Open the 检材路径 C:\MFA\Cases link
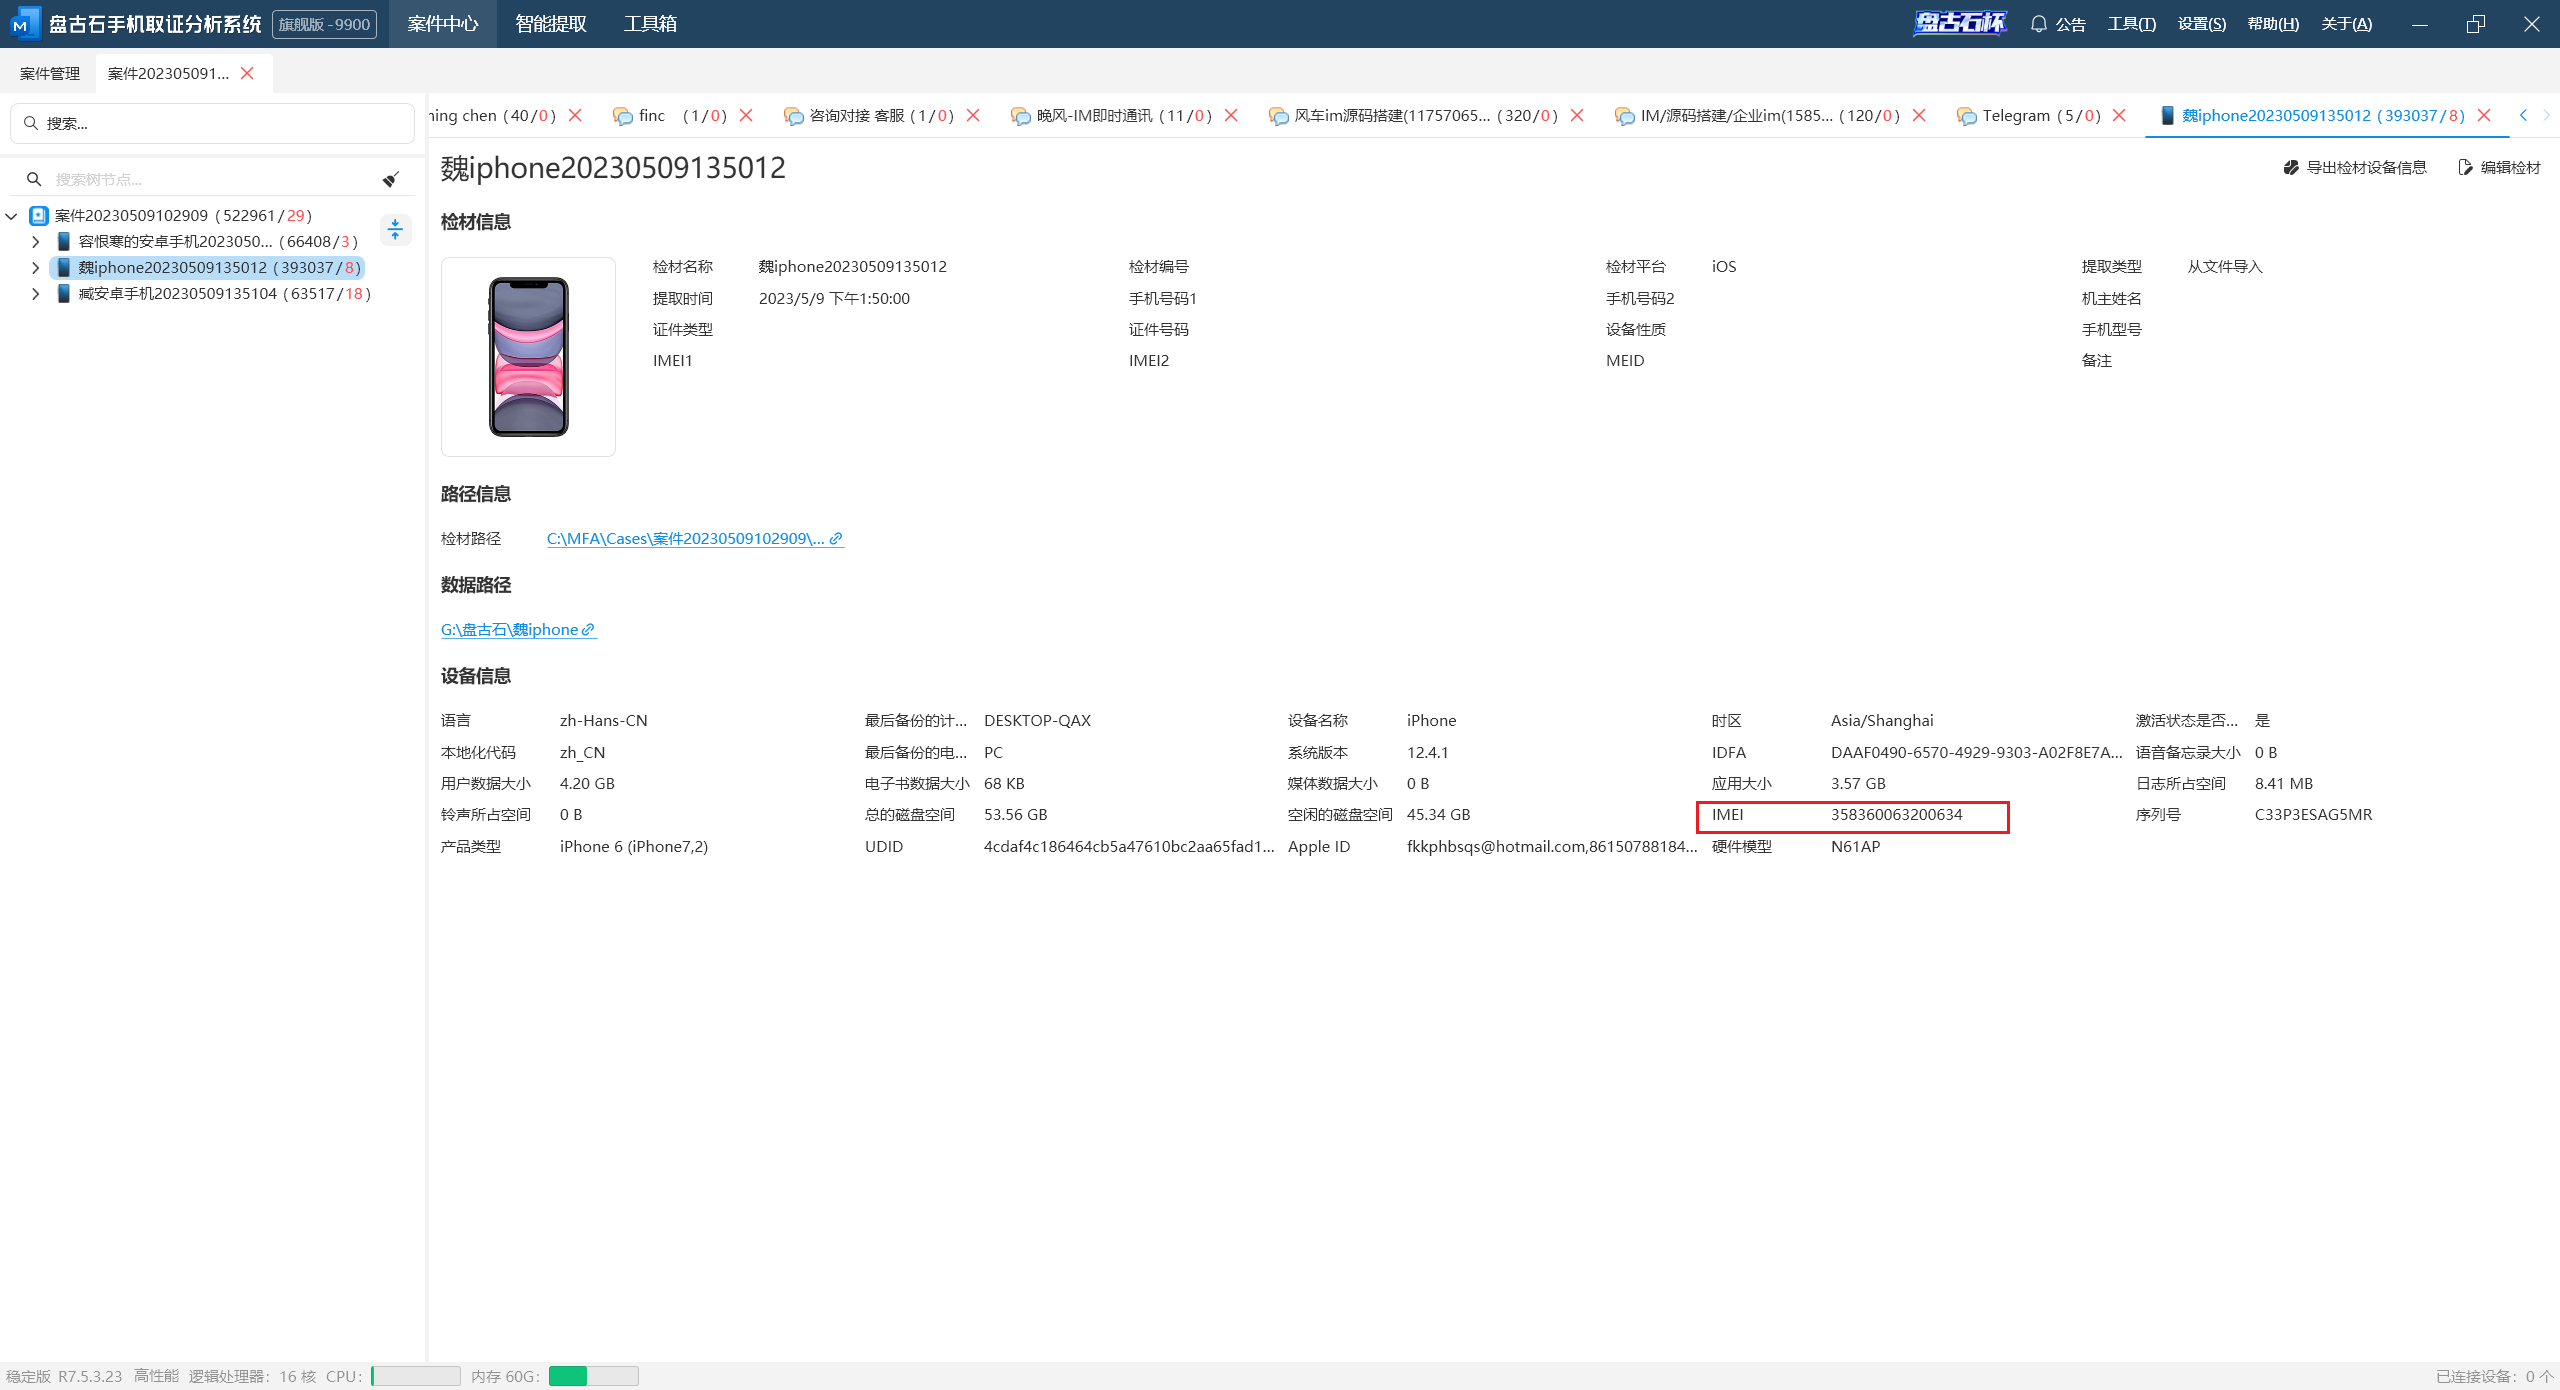The image size is (2560, 1390). coord(694,538)
